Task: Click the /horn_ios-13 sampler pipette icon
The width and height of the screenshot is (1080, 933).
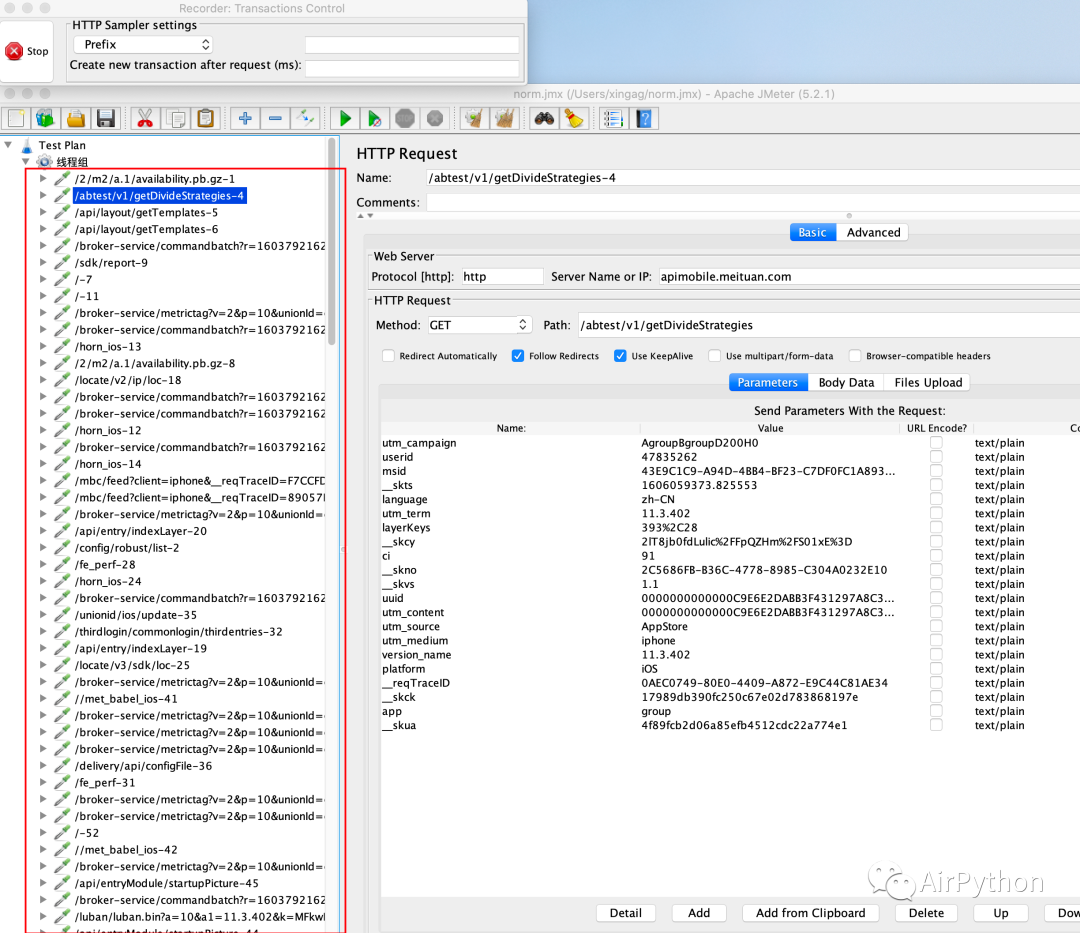Action: tap(63, 346)
